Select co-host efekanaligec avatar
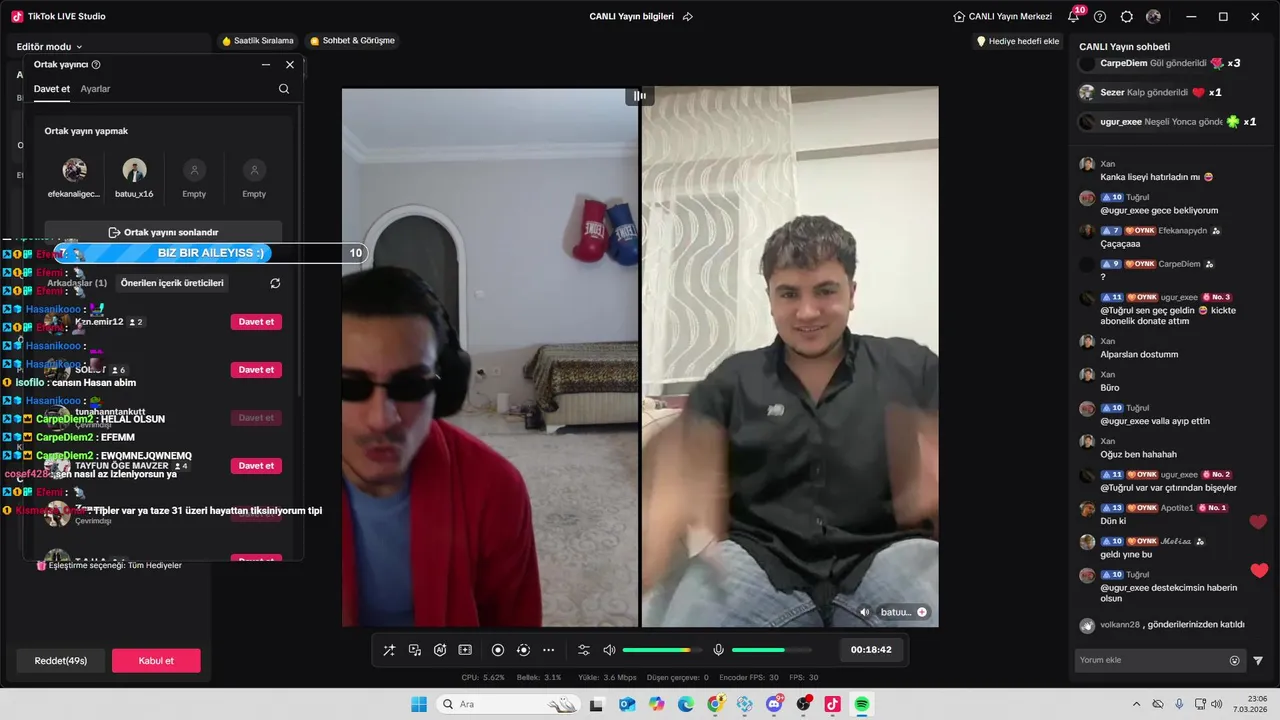This screenshot has width=1280, height=720. [x=74, y=170]
